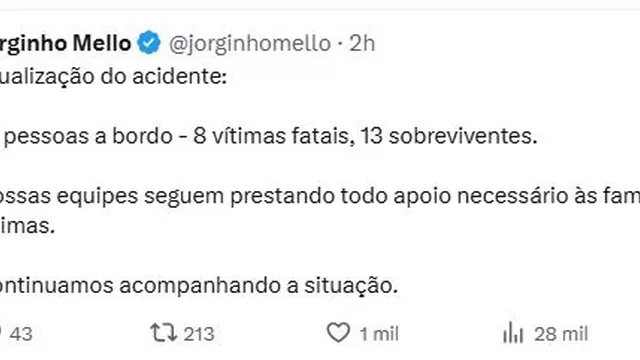Viewport: 640px width, 360px height.
Task: Open the @jorginhomello handle link
Action: click(250, 44)
